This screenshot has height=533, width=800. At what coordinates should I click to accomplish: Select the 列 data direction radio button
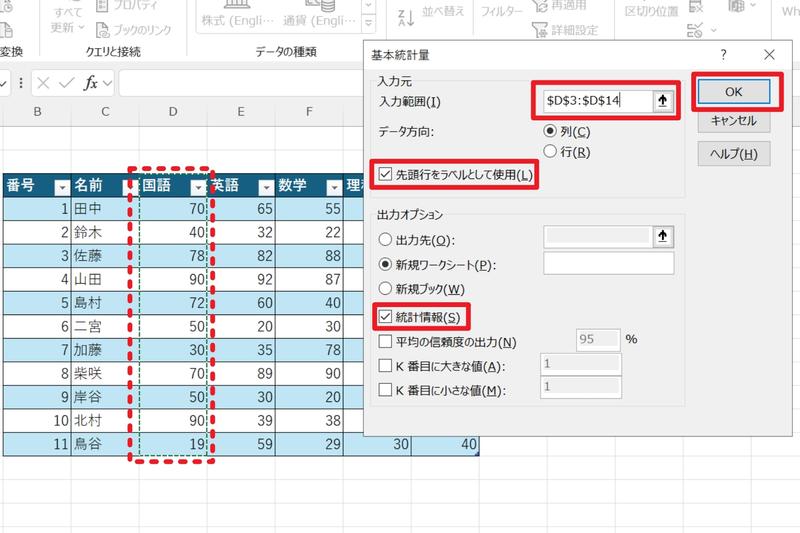click(x=549, y=131)
